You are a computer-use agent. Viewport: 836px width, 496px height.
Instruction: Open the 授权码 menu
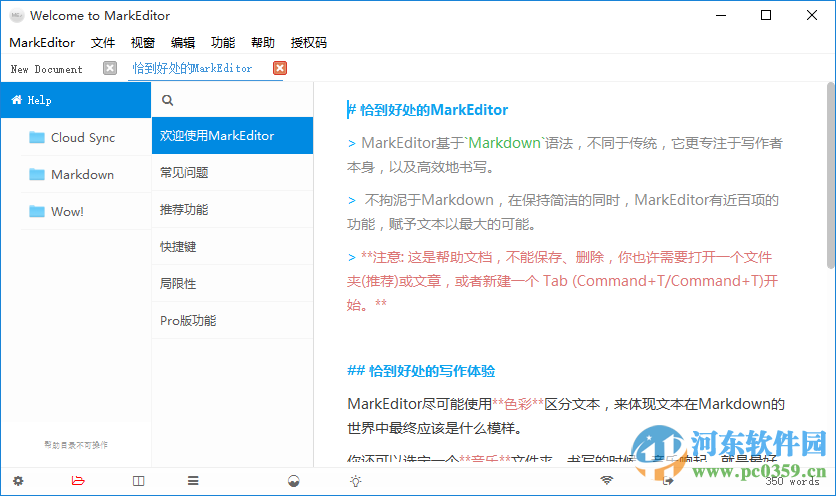309,43
